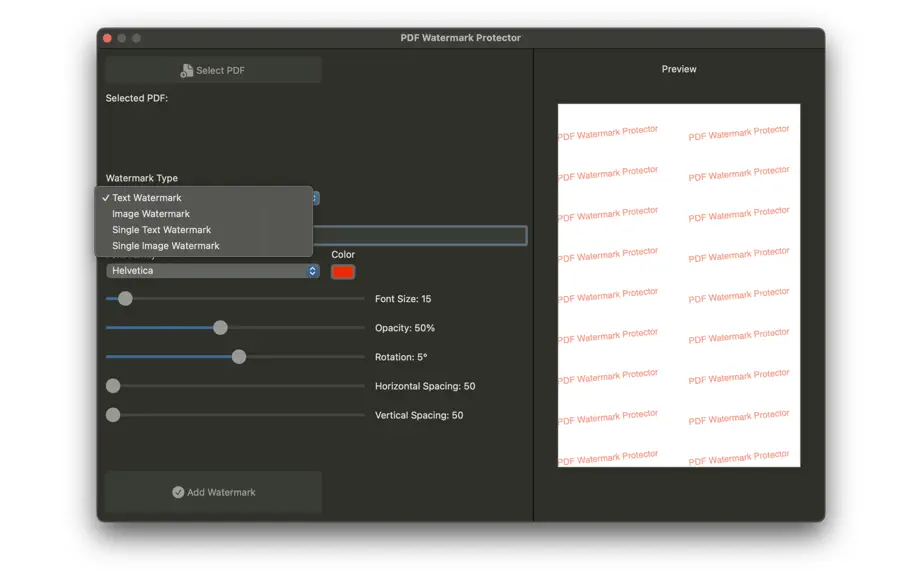This screenshot has width=922, height=576.
Task: Click the 'Vertical Spacing: 50' label
Action: pos(419,415)
